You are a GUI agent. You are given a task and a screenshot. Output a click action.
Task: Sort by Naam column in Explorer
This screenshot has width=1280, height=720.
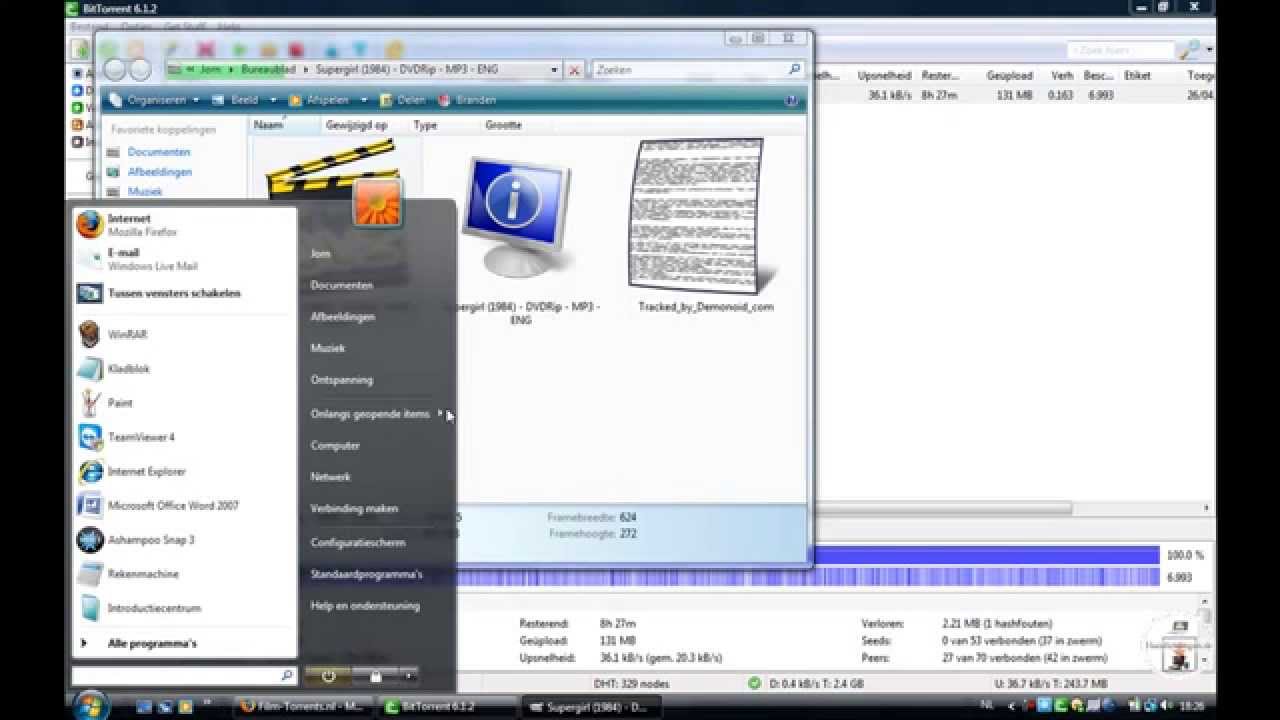(x=284, y=125)
